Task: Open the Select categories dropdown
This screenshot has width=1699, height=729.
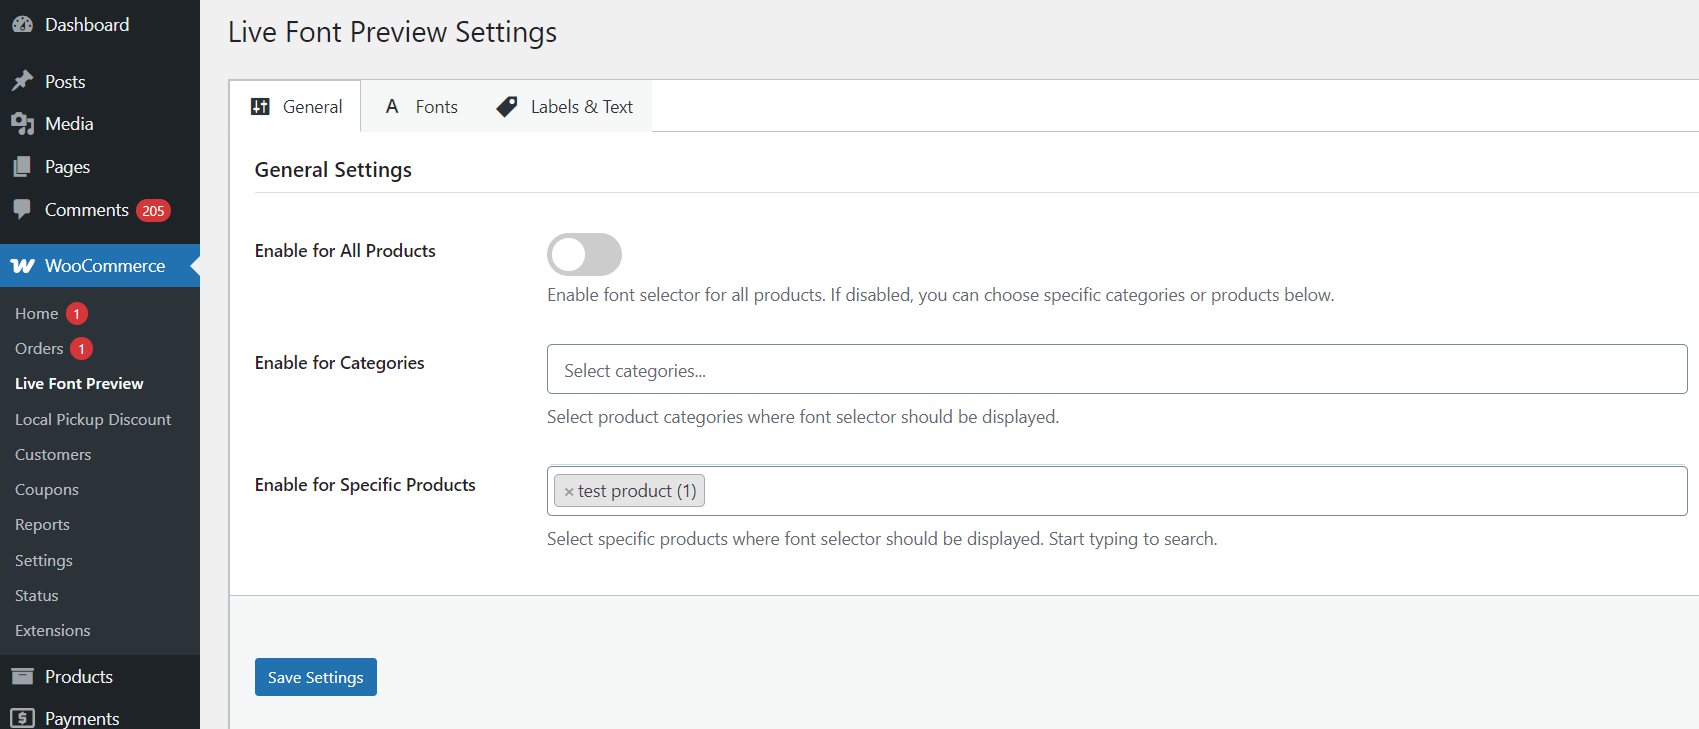Action: coord(1116,370)
